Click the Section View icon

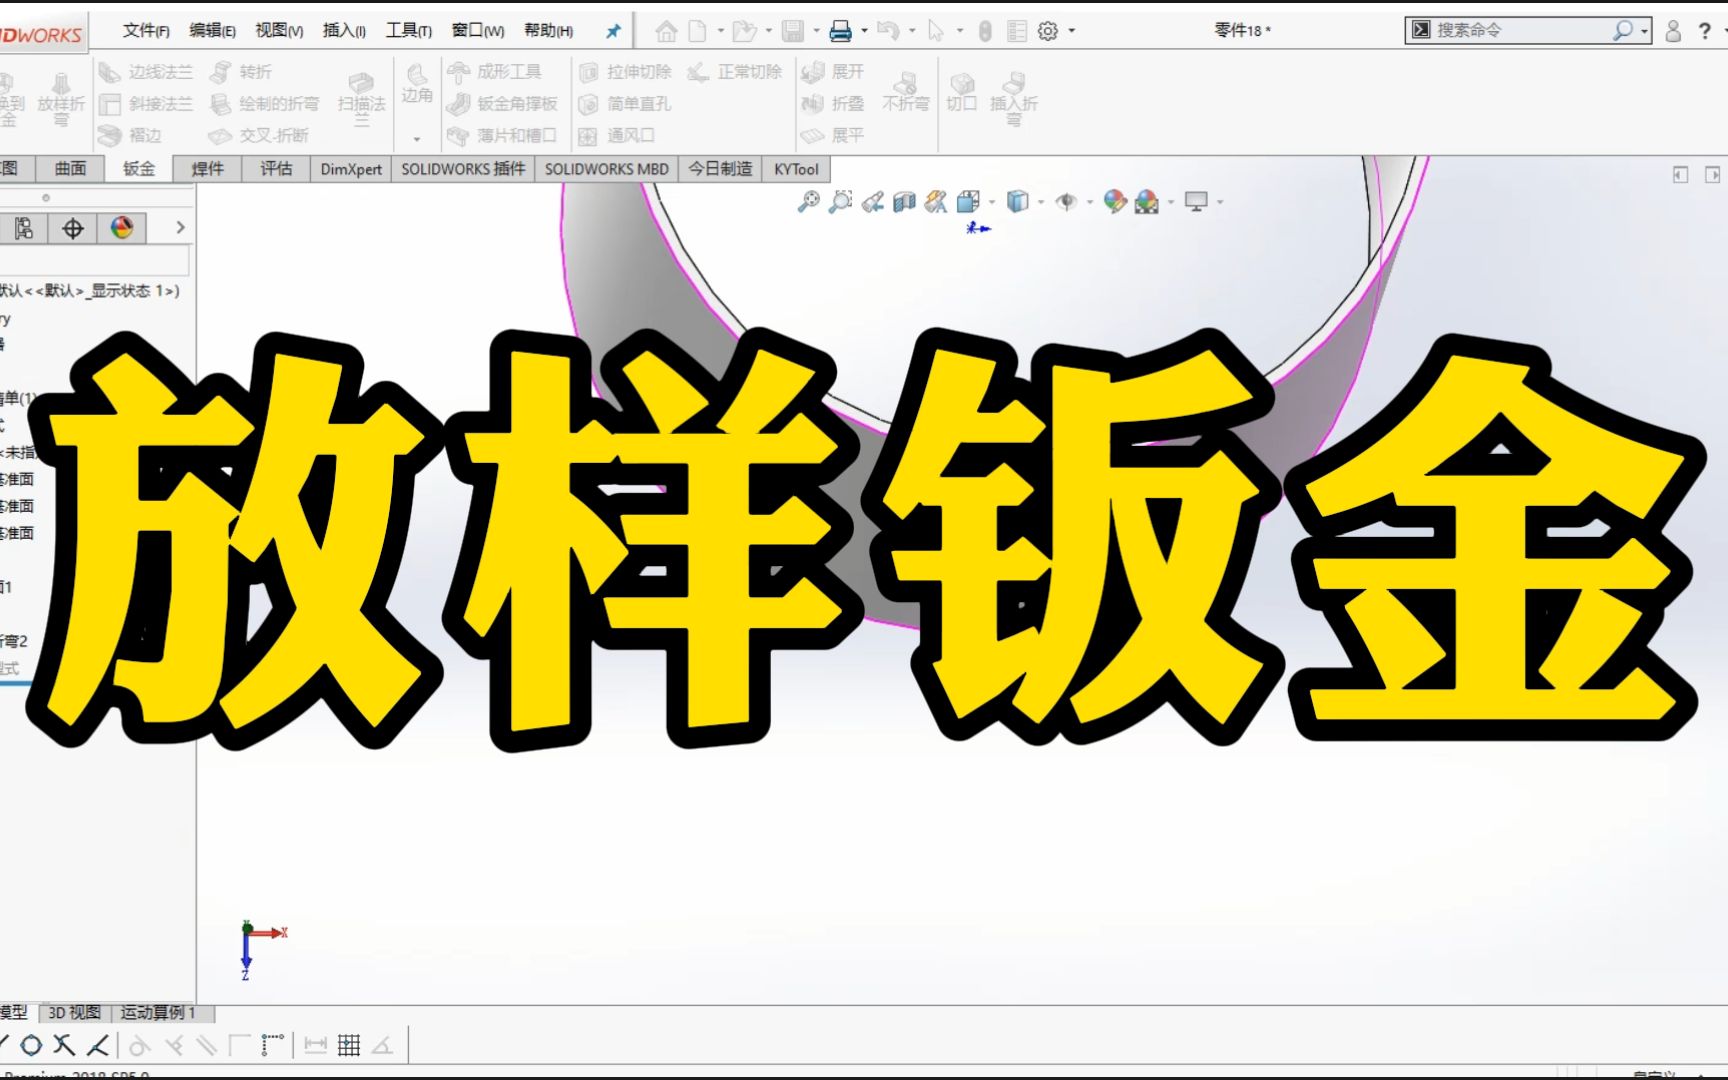(904, 202)
